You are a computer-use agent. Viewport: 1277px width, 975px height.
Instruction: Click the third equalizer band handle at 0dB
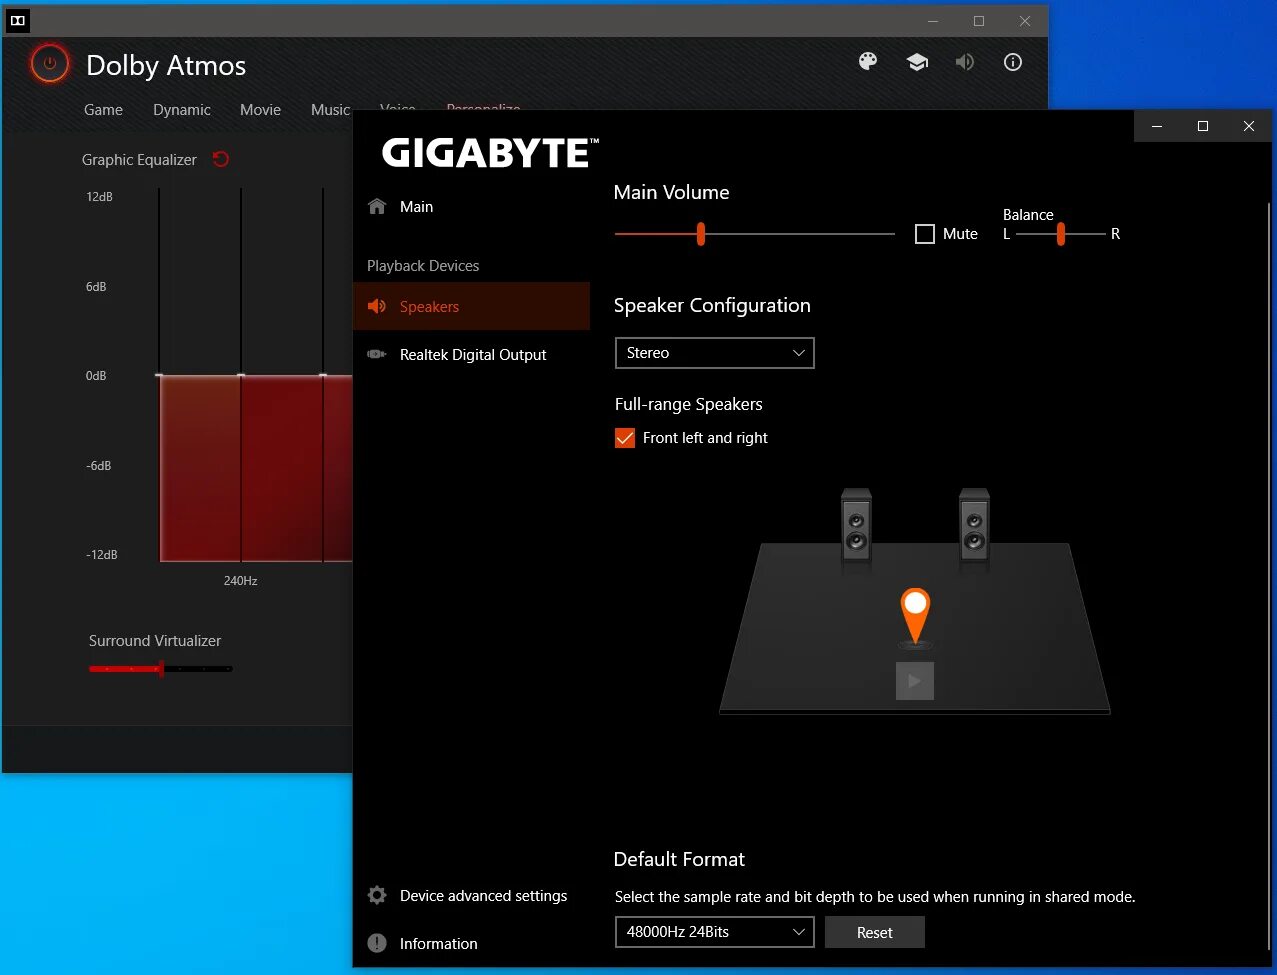(323, 375)
